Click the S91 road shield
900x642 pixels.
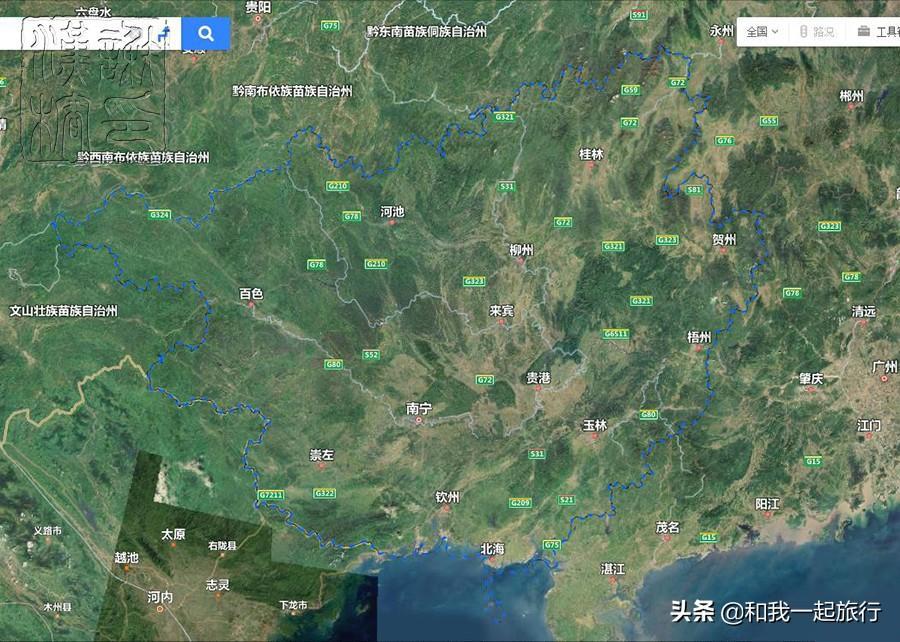[639, 16]
